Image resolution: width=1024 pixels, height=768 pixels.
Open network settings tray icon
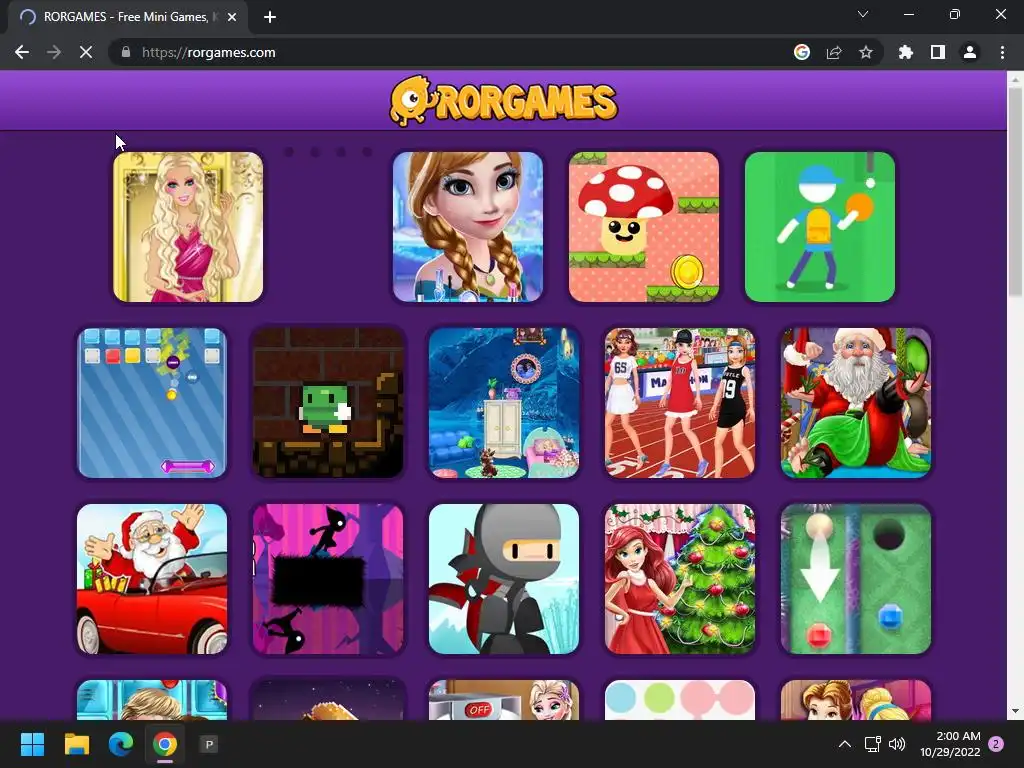click(872, 744)
